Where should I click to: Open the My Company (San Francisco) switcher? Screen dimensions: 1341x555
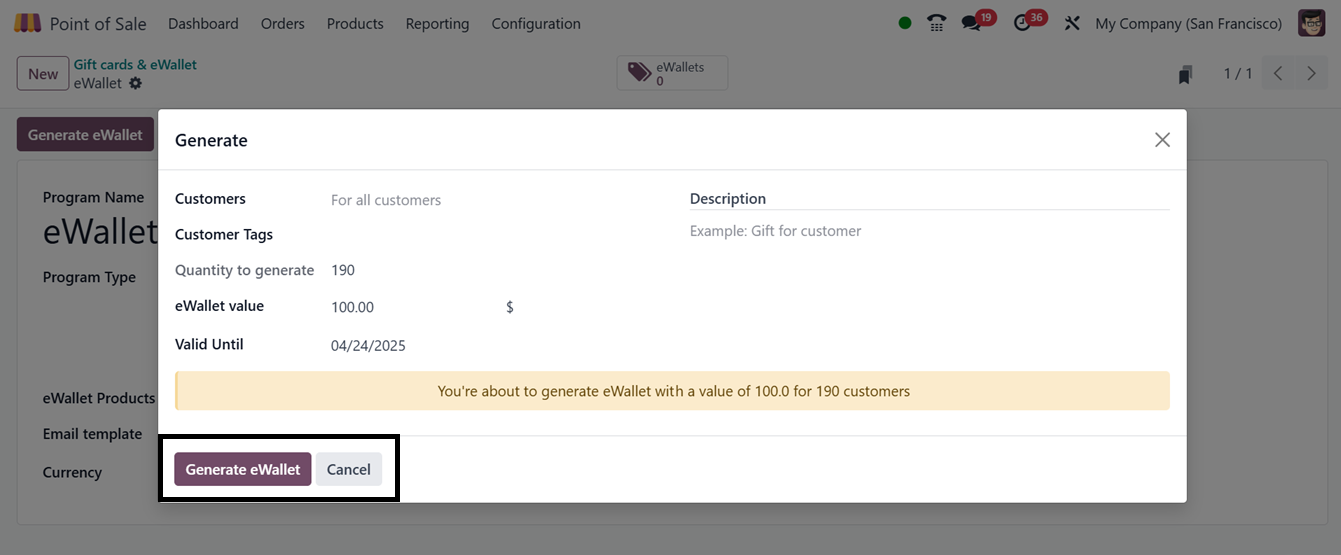click(x=1188, y=23)
